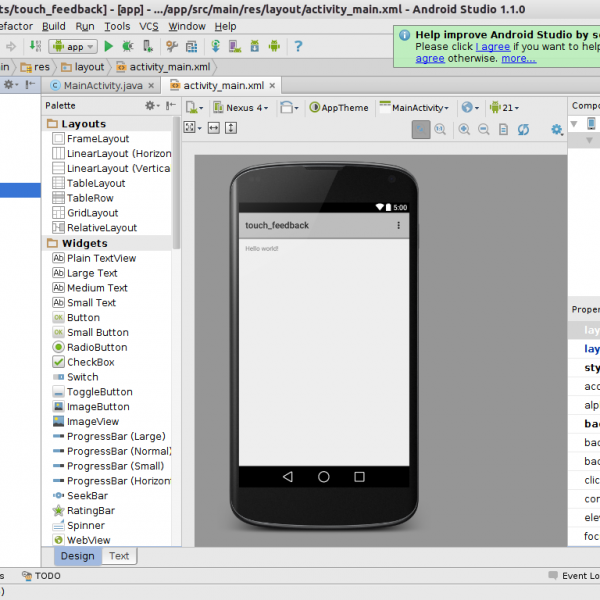Open the AVD Manager device icon
The height and width of the screenshot is (600, 600).
point(235,46)
